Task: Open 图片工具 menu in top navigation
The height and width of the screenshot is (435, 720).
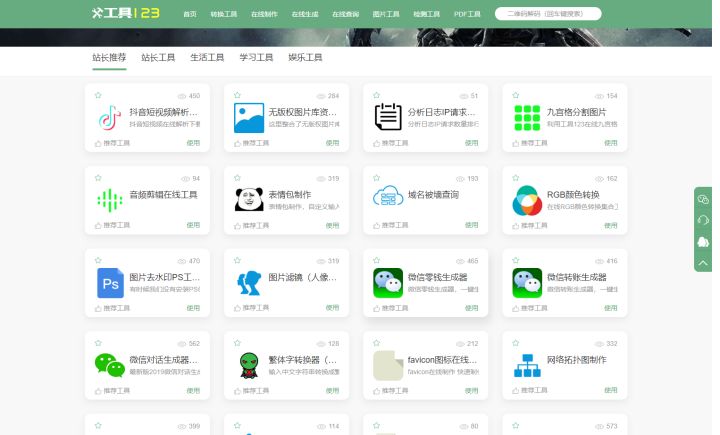Action: tap(386, 14)
